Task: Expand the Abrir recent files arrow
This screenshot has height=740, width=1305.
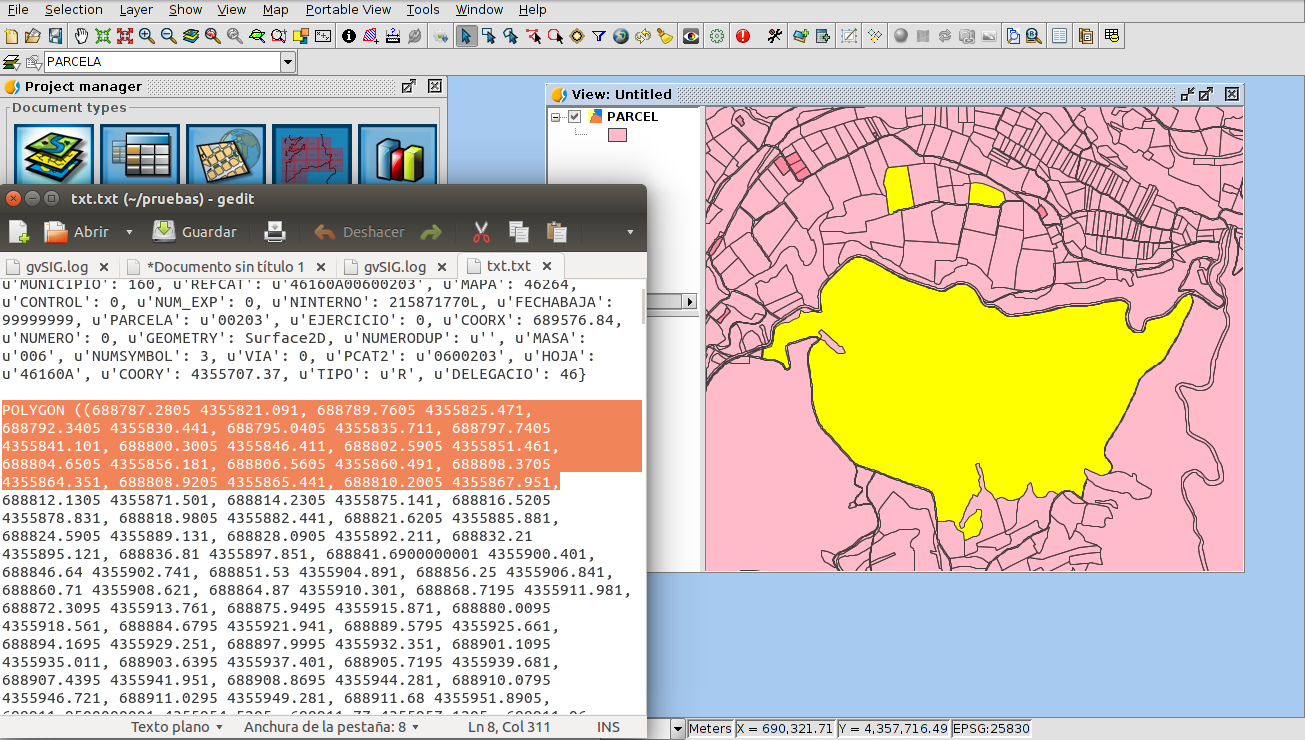Action: pyautogui.click(x=129, y=232)
